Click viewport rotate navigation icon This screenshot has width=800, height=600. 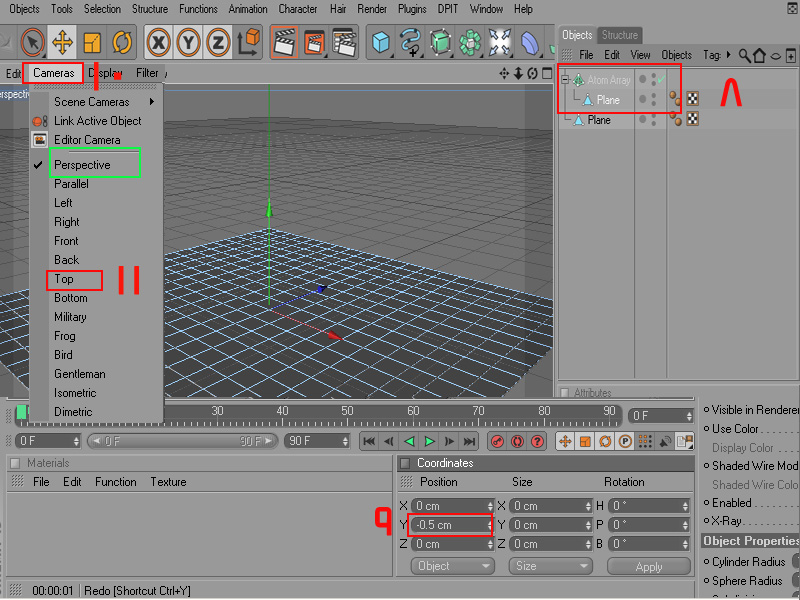(x=533, y=74)
